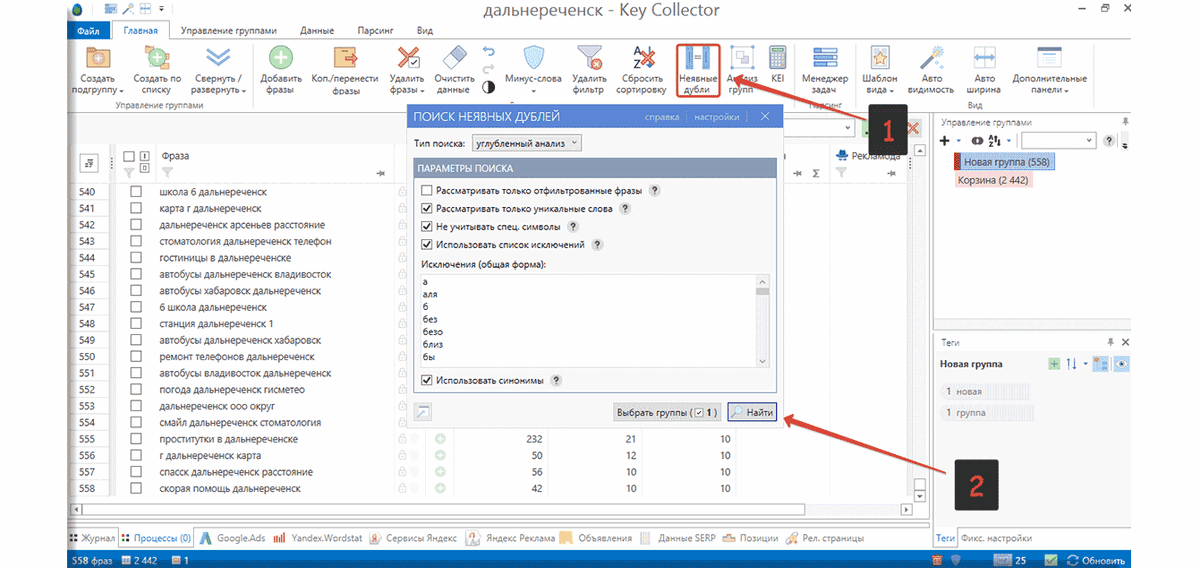Screen dimensions: 1200x568
Task: Click green add-tag icon in Теги panel
Action: pos(1053,364)
